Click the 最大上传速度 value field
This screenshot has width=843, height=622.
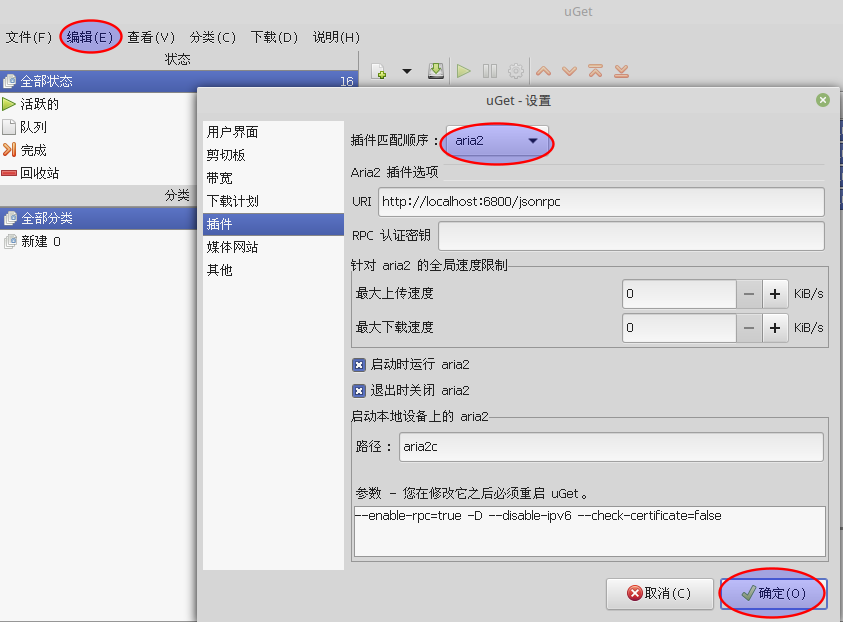point(679,294)
